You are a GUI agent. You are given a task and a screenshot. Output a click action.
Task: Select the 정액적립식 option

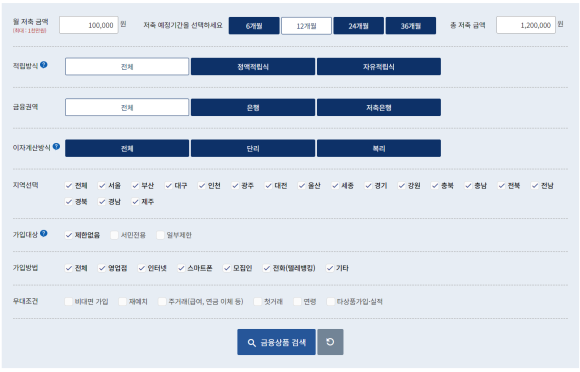(253, 67)
